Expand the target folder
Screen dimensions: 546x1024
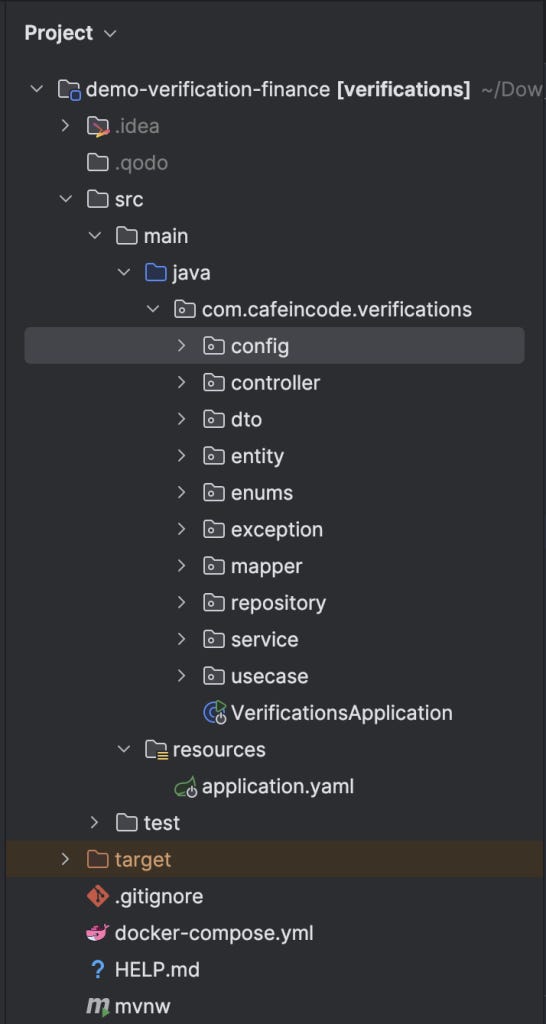65,859
